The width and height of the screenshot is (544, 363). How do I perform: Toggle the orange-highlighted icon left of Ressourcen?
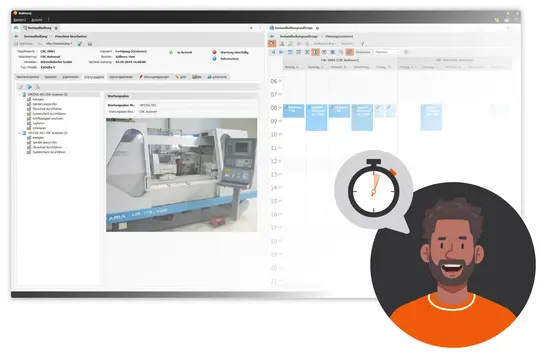click(349, 52)
